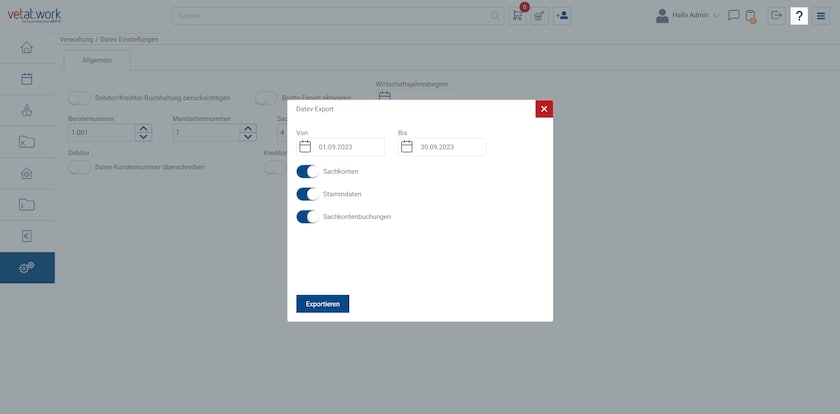The height and width of the screenshot is (414, 840).
Task: Click the cash register plus icon
Action: point(539,16)
